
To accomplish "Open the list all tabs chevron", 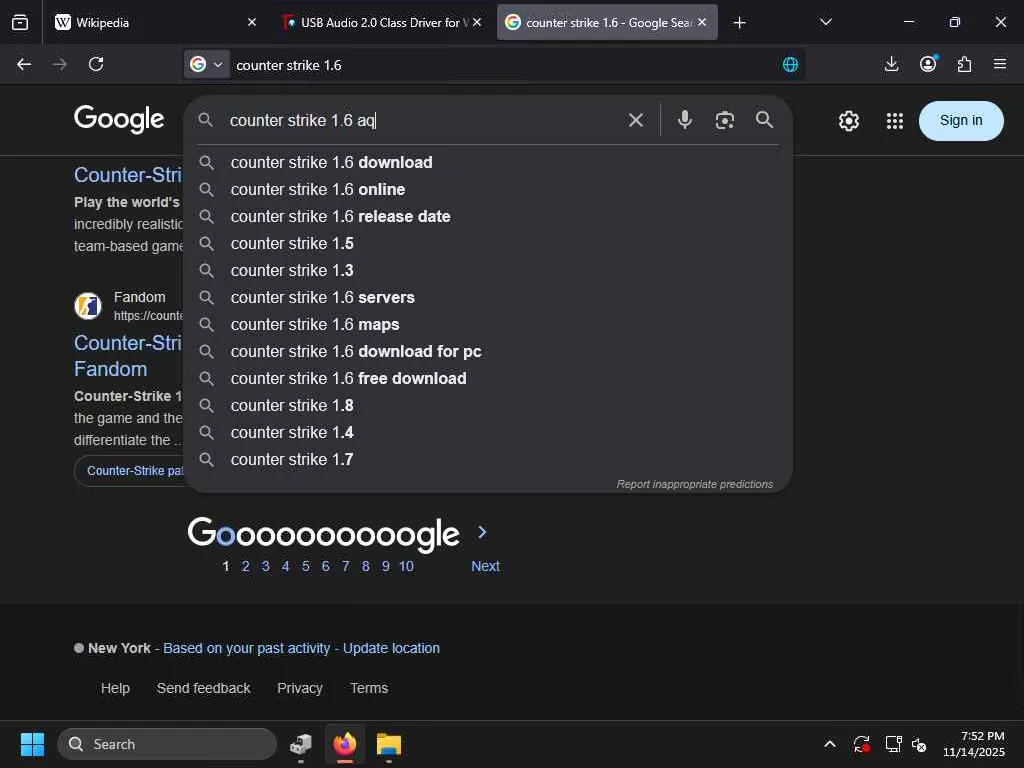I will [x=825, y=22].
